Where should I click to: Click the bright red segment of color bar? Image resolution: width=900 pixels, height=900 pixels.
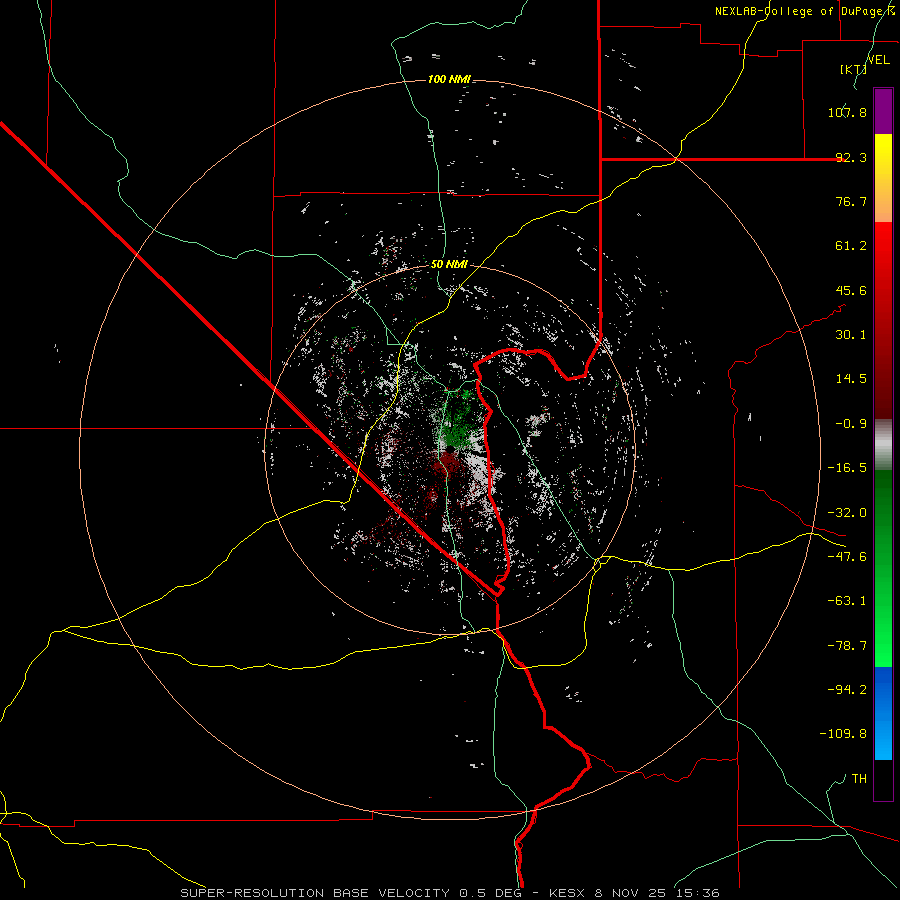click(883, 253)
